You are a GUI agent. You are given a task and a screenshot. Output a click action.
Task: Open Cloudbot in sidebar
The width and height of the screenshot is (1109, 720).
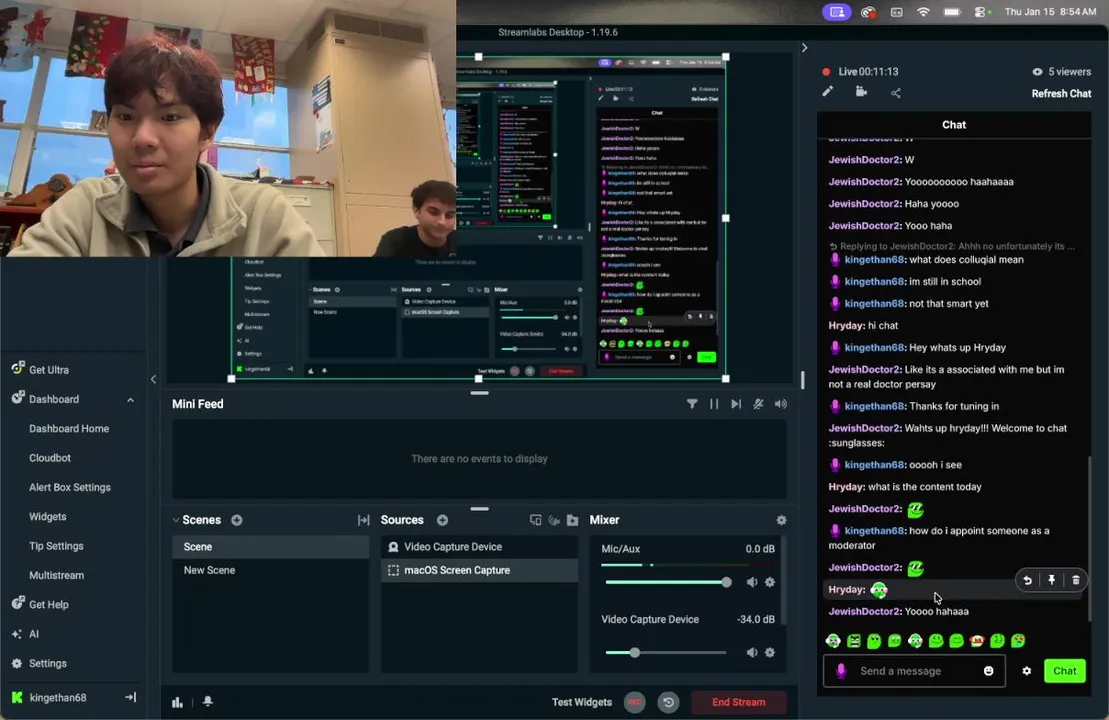coord(50,458)
